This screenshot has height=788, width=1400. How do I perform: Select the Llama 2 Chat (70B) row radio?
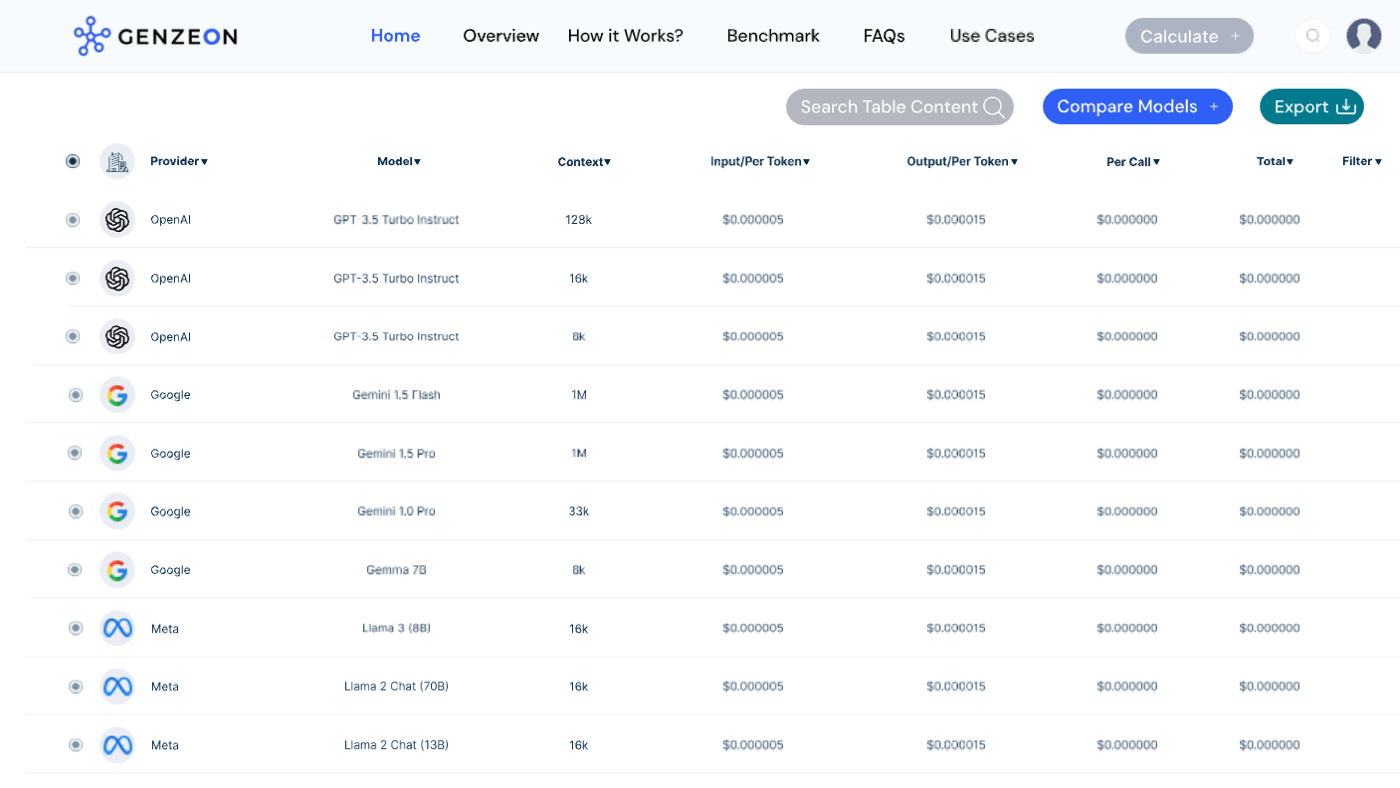click(75, 687)
